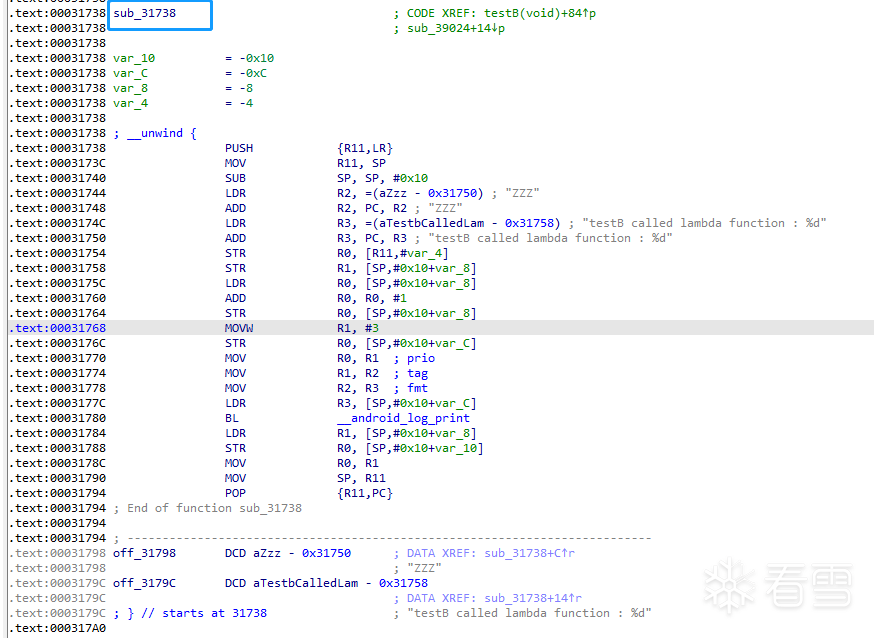Click the prio parameter comment
The image size is (874, 638).
421,359
